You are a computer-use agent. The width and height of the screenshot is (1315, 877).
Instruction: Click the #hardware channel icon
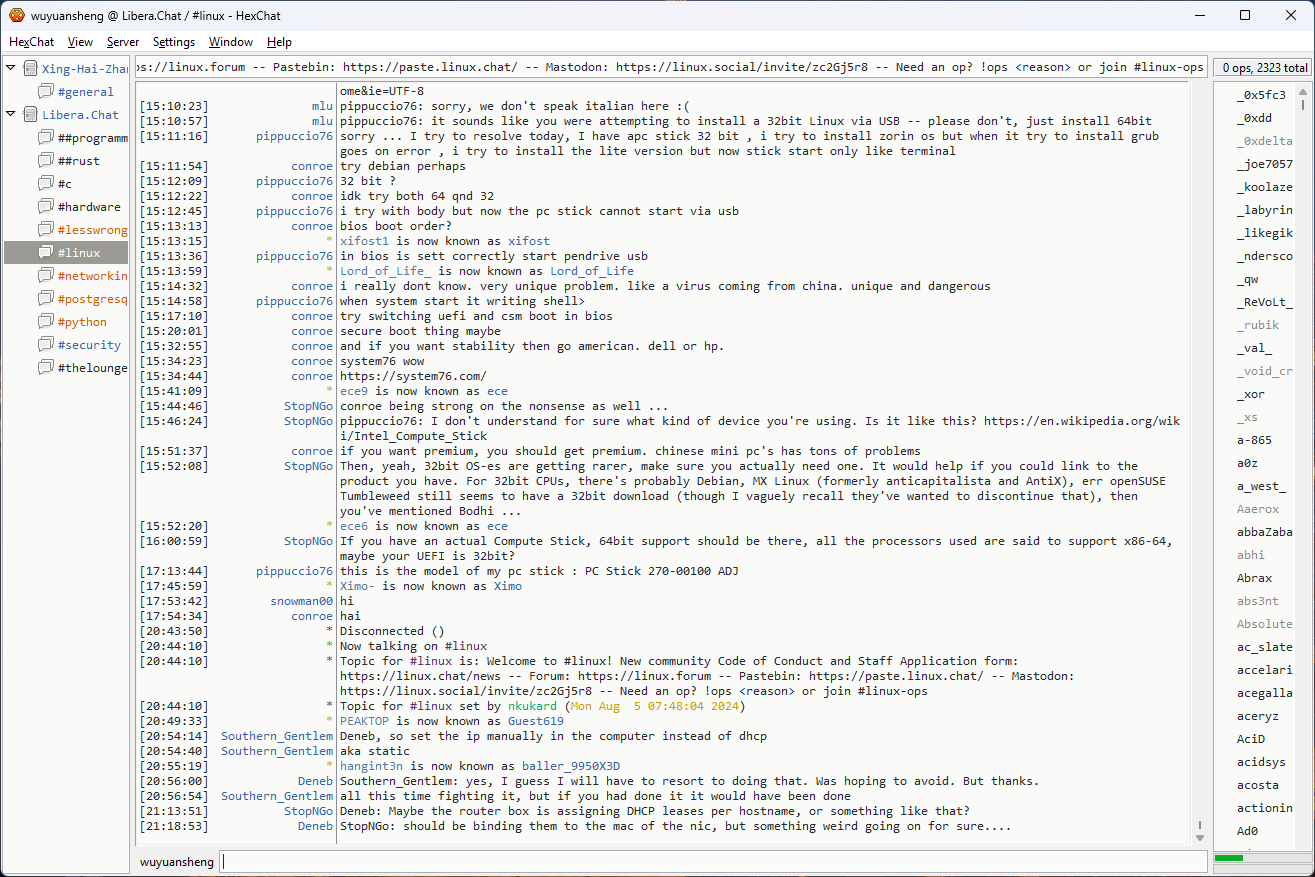[46, 207]
